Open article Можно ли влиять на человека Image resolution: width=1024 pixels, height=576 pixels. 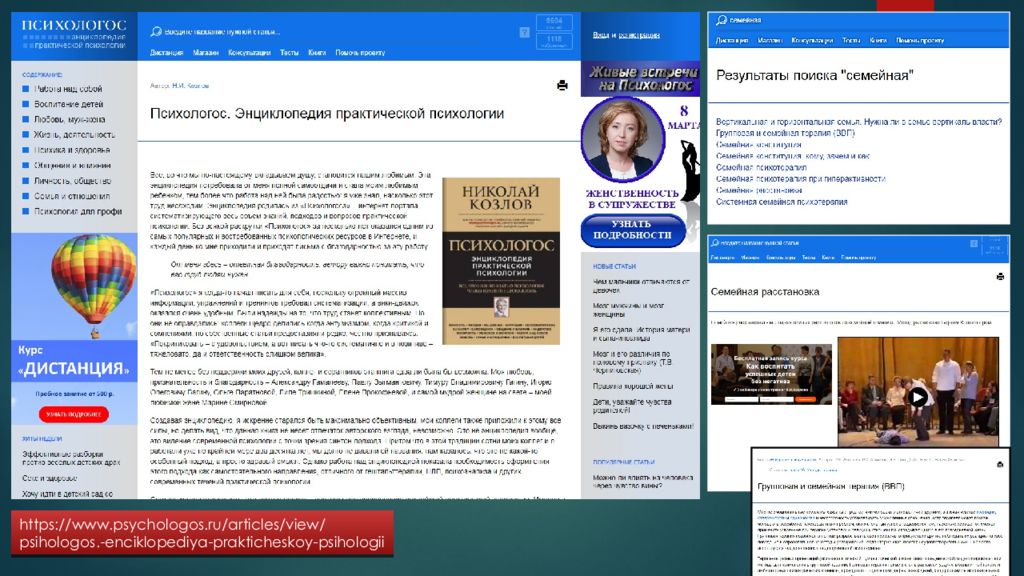[x=643, y=481]
